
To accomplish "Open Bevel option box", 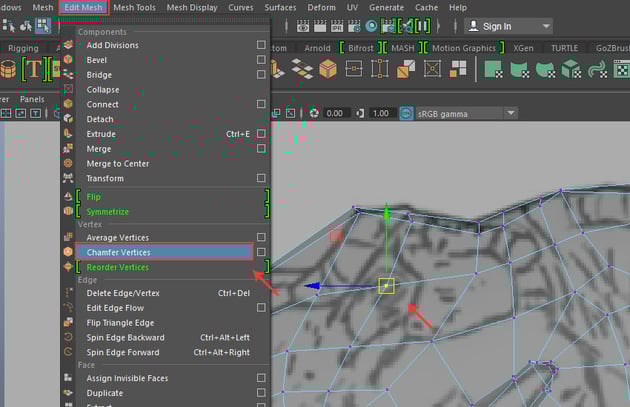I will [261, 59].
